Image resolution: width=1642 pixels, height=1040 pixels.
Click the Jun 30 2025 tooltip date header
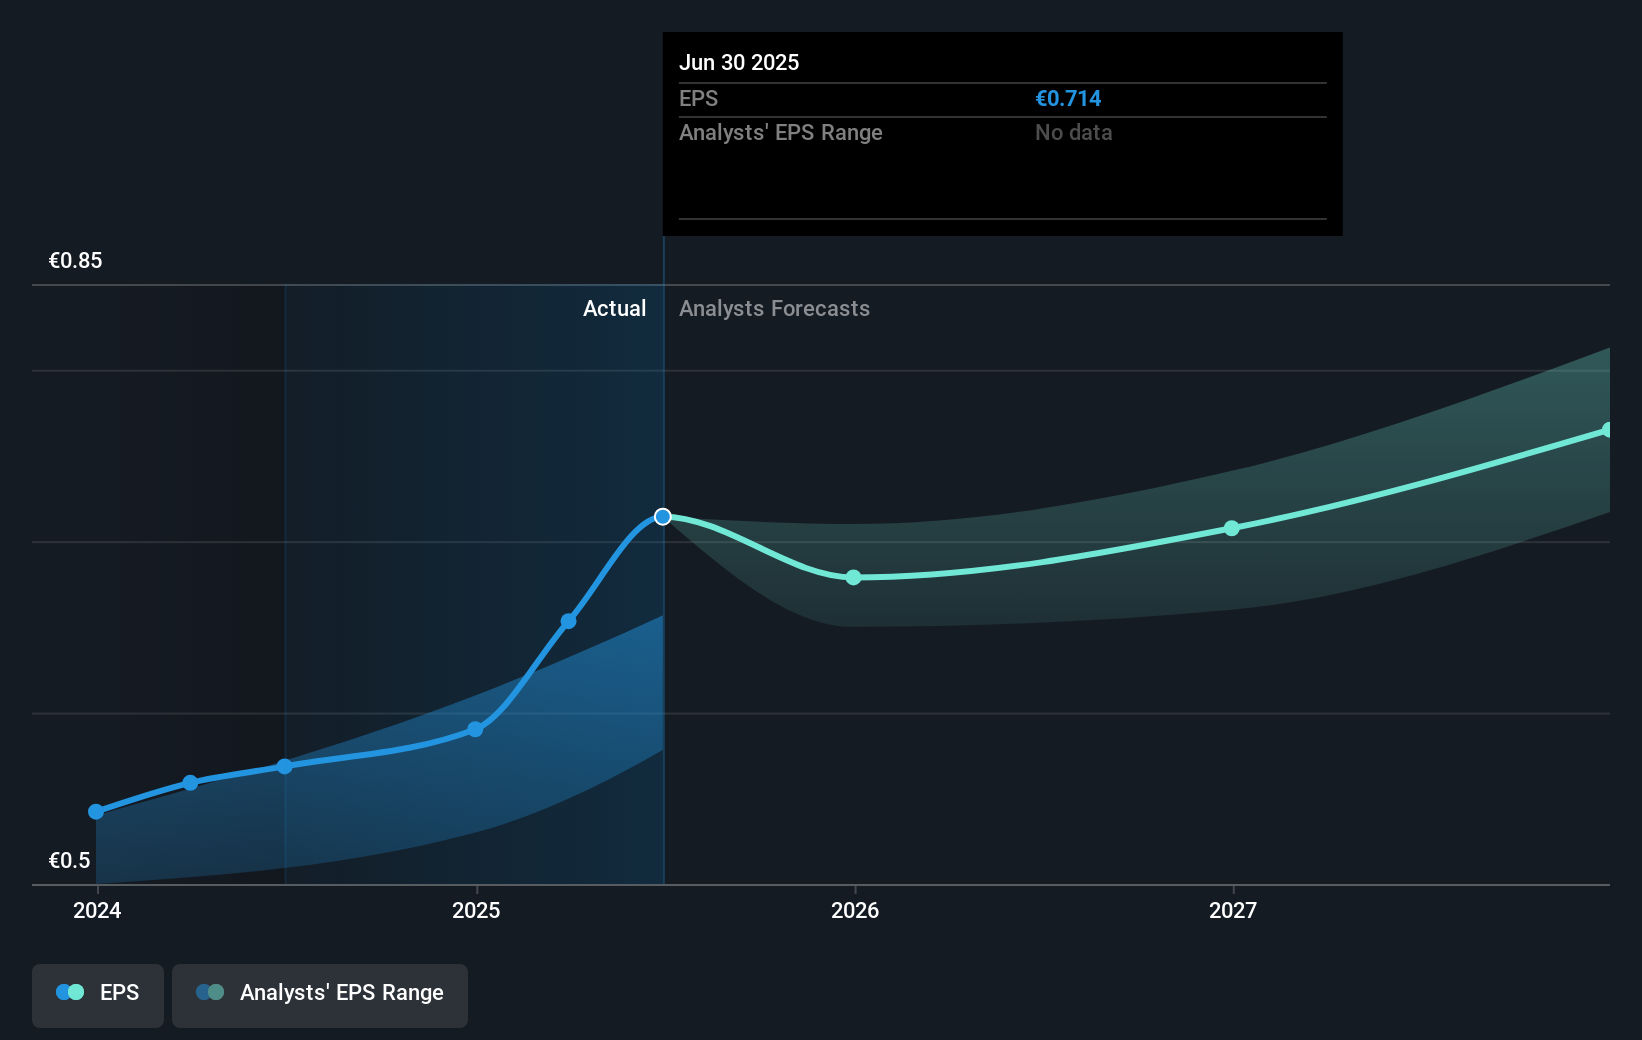tap(739, 62)
